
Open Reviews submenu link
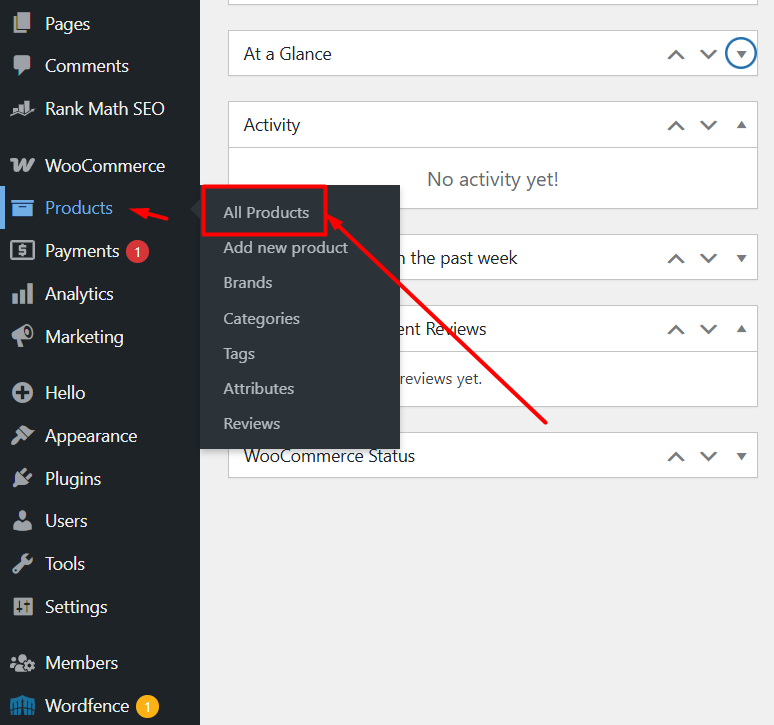click(252, 423)
